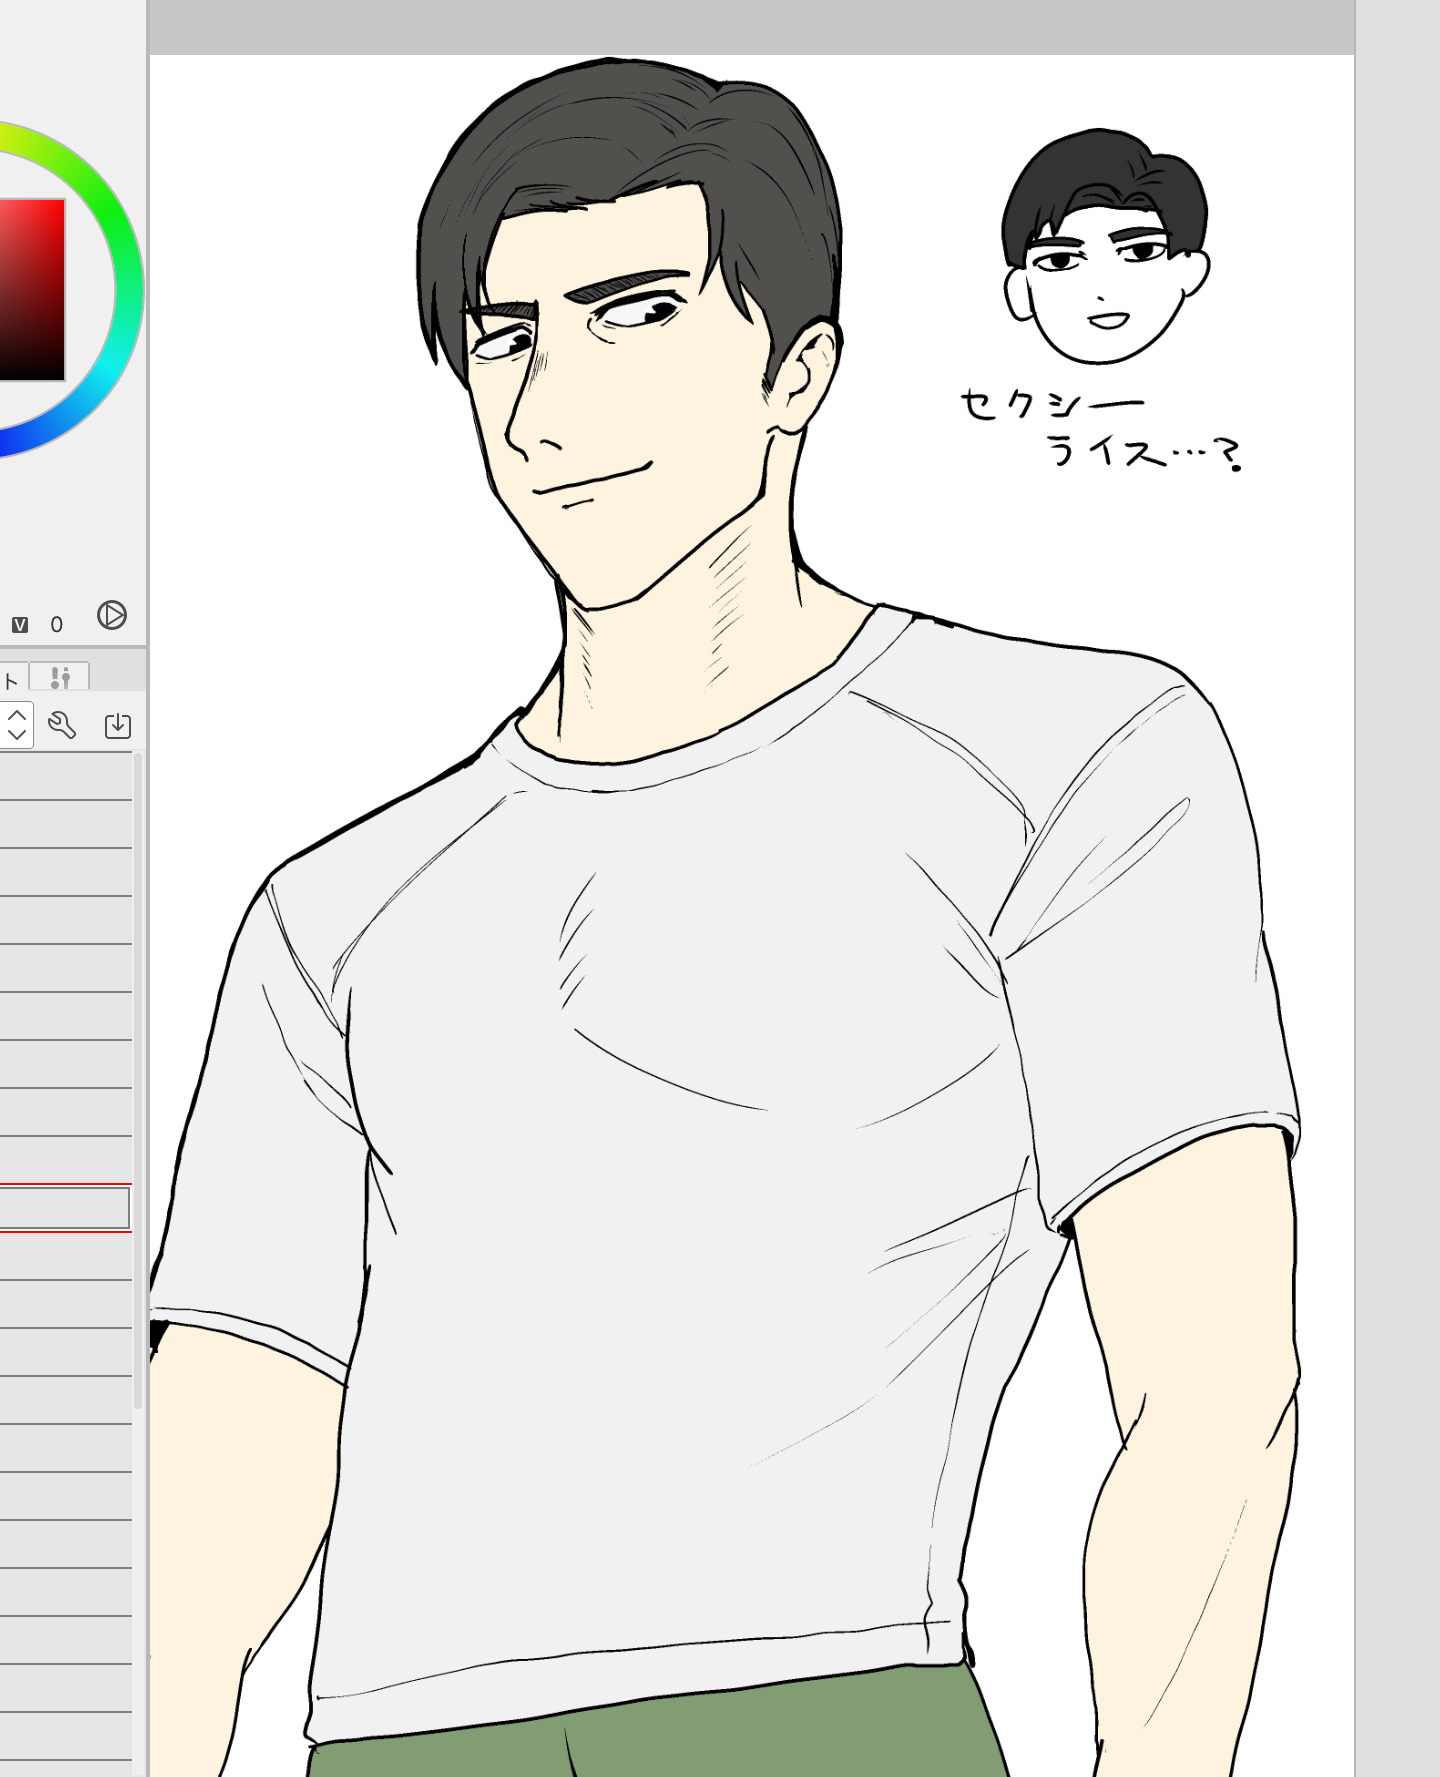Open the slider-adjustment icon tab

(60, 677)
